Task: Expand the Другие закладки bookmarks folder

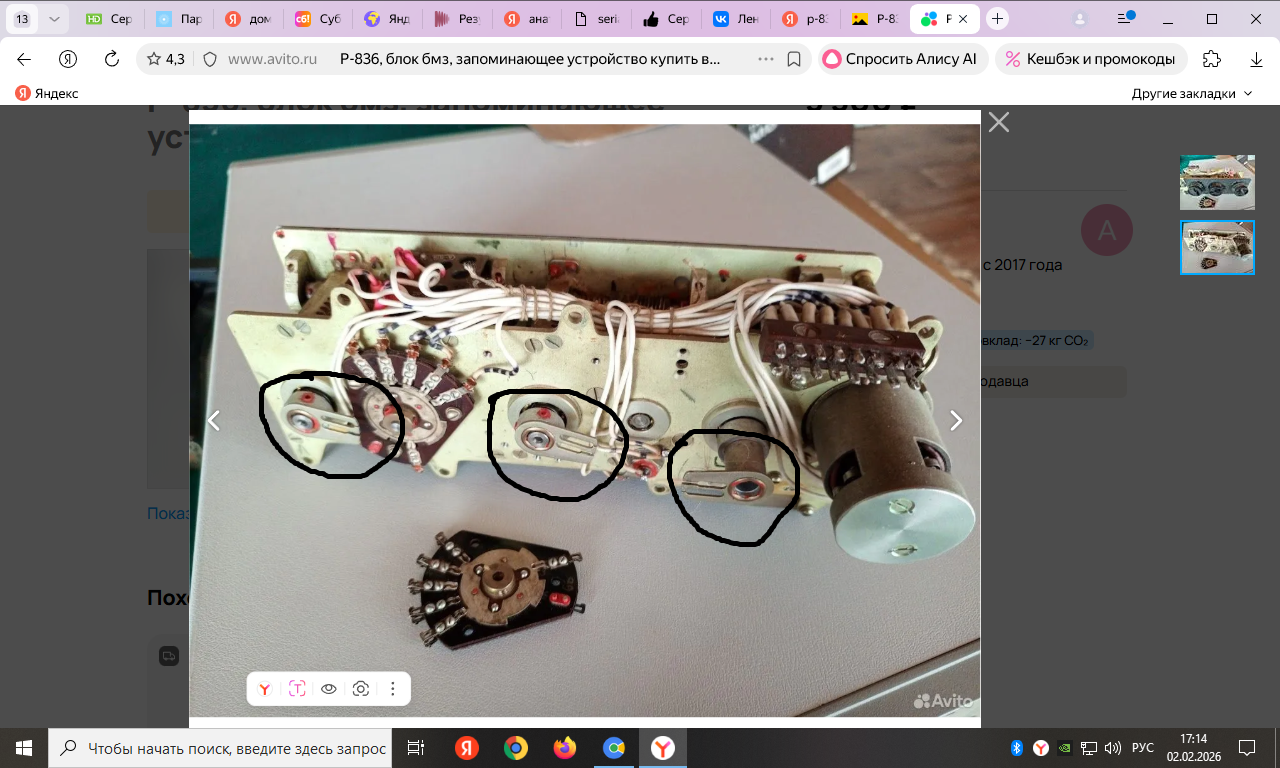Action: click(1192, 93)
